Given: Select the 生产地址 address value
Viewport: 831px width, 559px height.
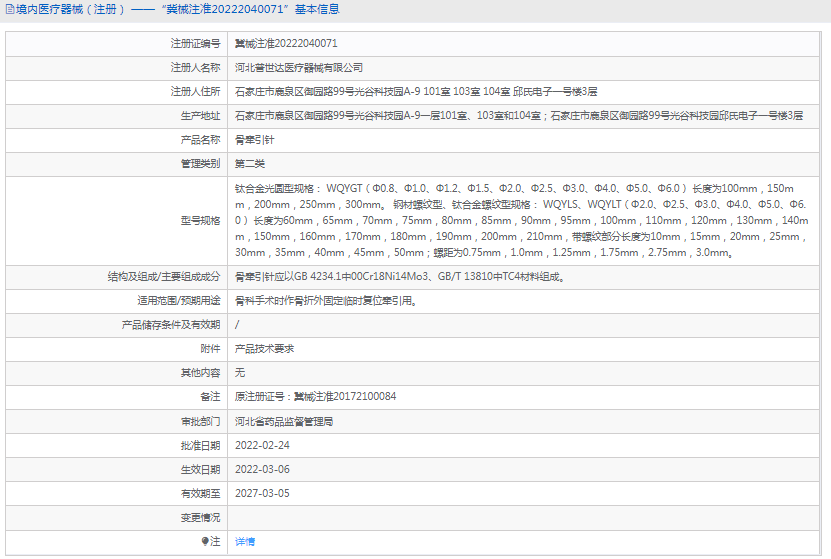Looking at the screenshot, I should click(x=519, y=116).
